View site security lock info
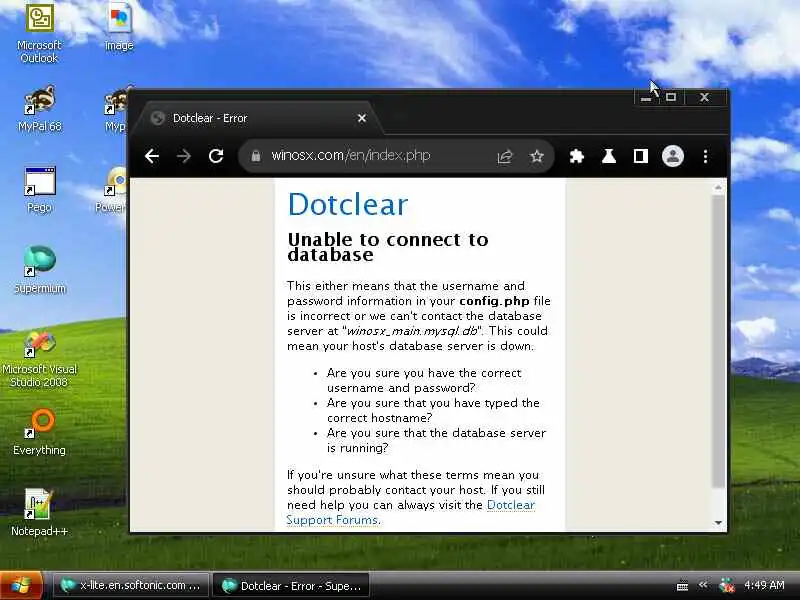Image resolution: width=800 pixels, height=600 pixels. (256, 156)
